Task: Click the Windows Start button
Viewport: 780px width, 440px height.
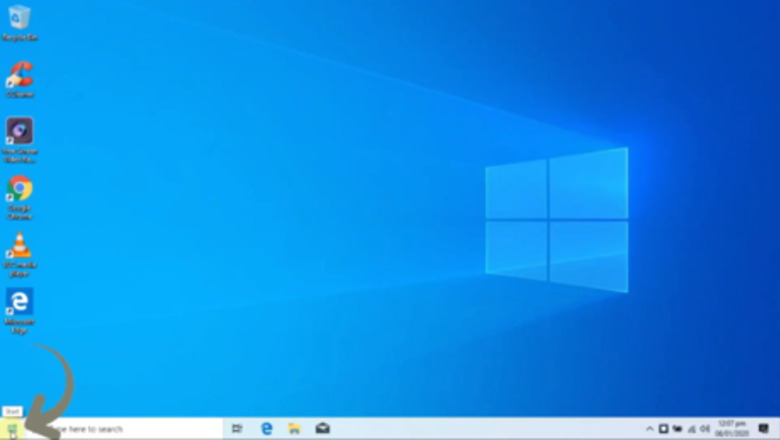Action: pos(12,429)
